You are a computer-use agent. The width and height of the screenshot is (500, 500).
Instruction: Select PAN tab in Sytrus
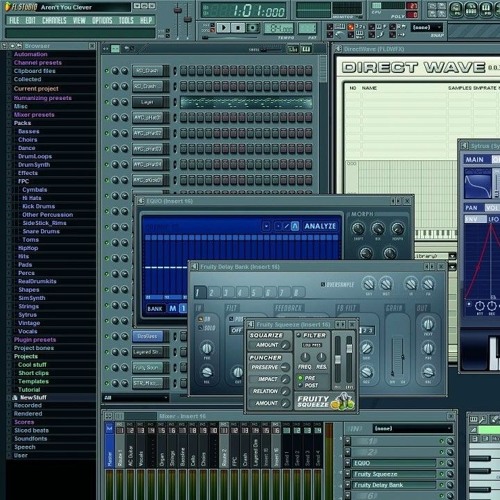[x=472, y=208]
